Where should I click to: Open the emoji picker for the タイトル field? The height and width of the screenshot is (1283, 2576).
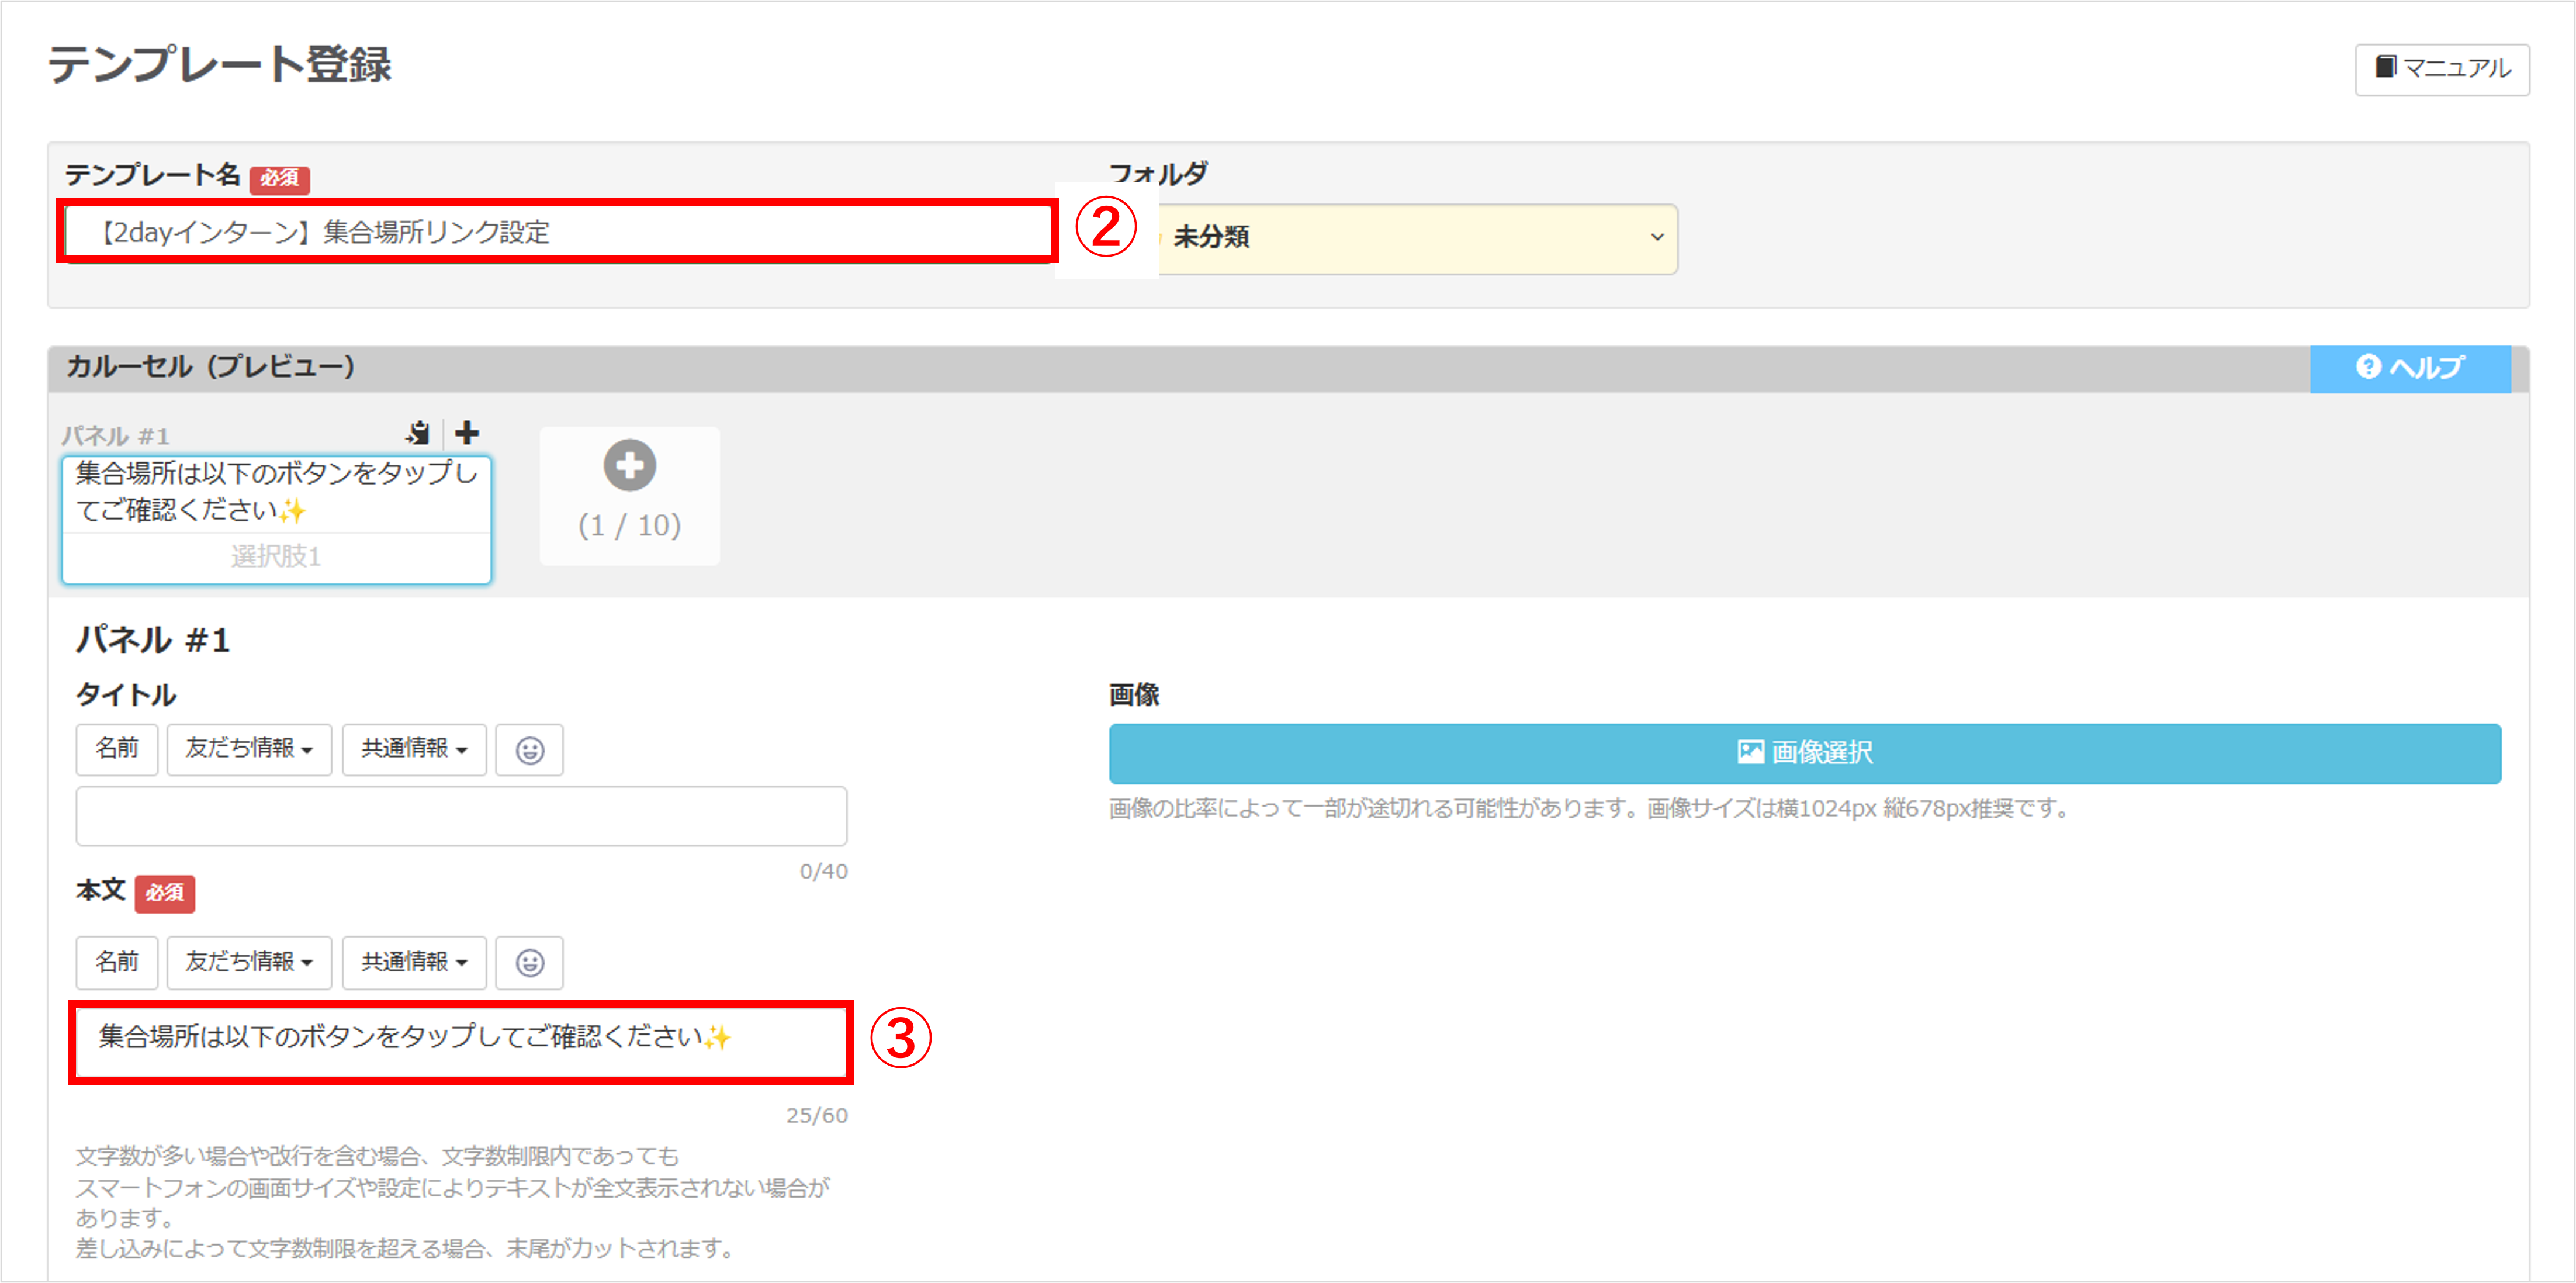pos(529,750)
